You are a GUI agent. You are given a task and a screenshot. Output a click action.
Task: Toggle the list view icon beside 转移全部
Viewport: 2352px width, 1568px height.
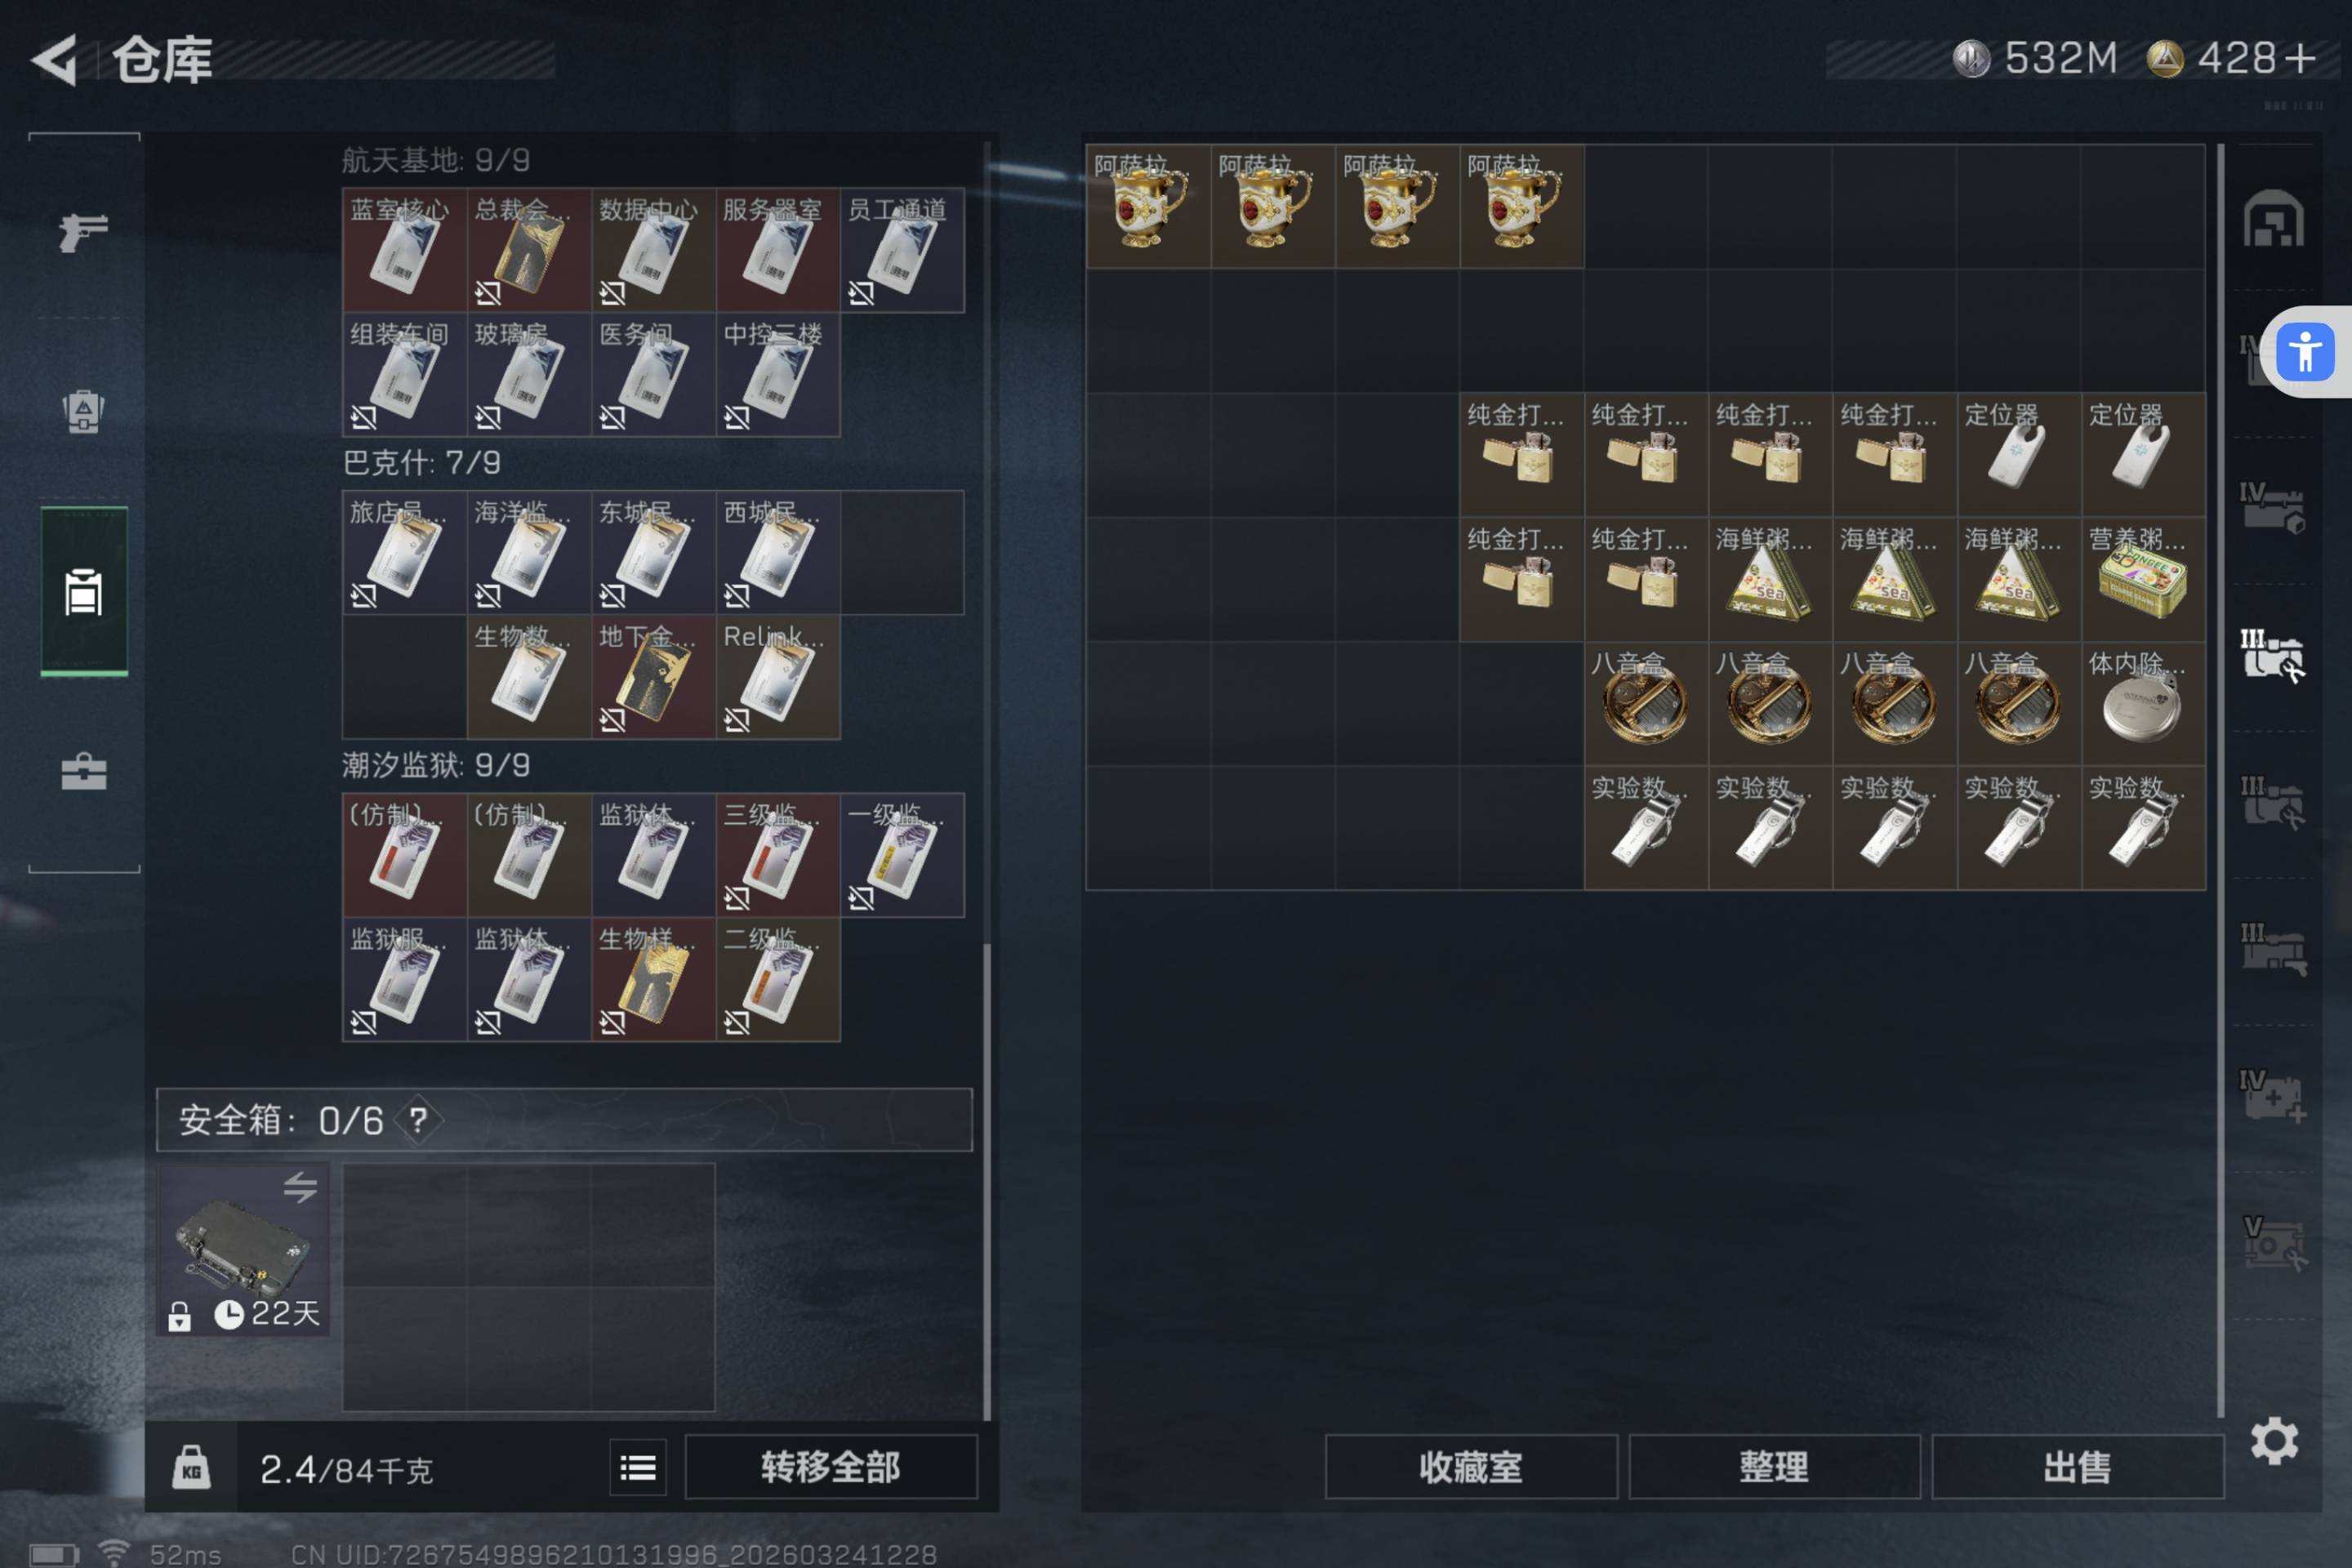638,1467
